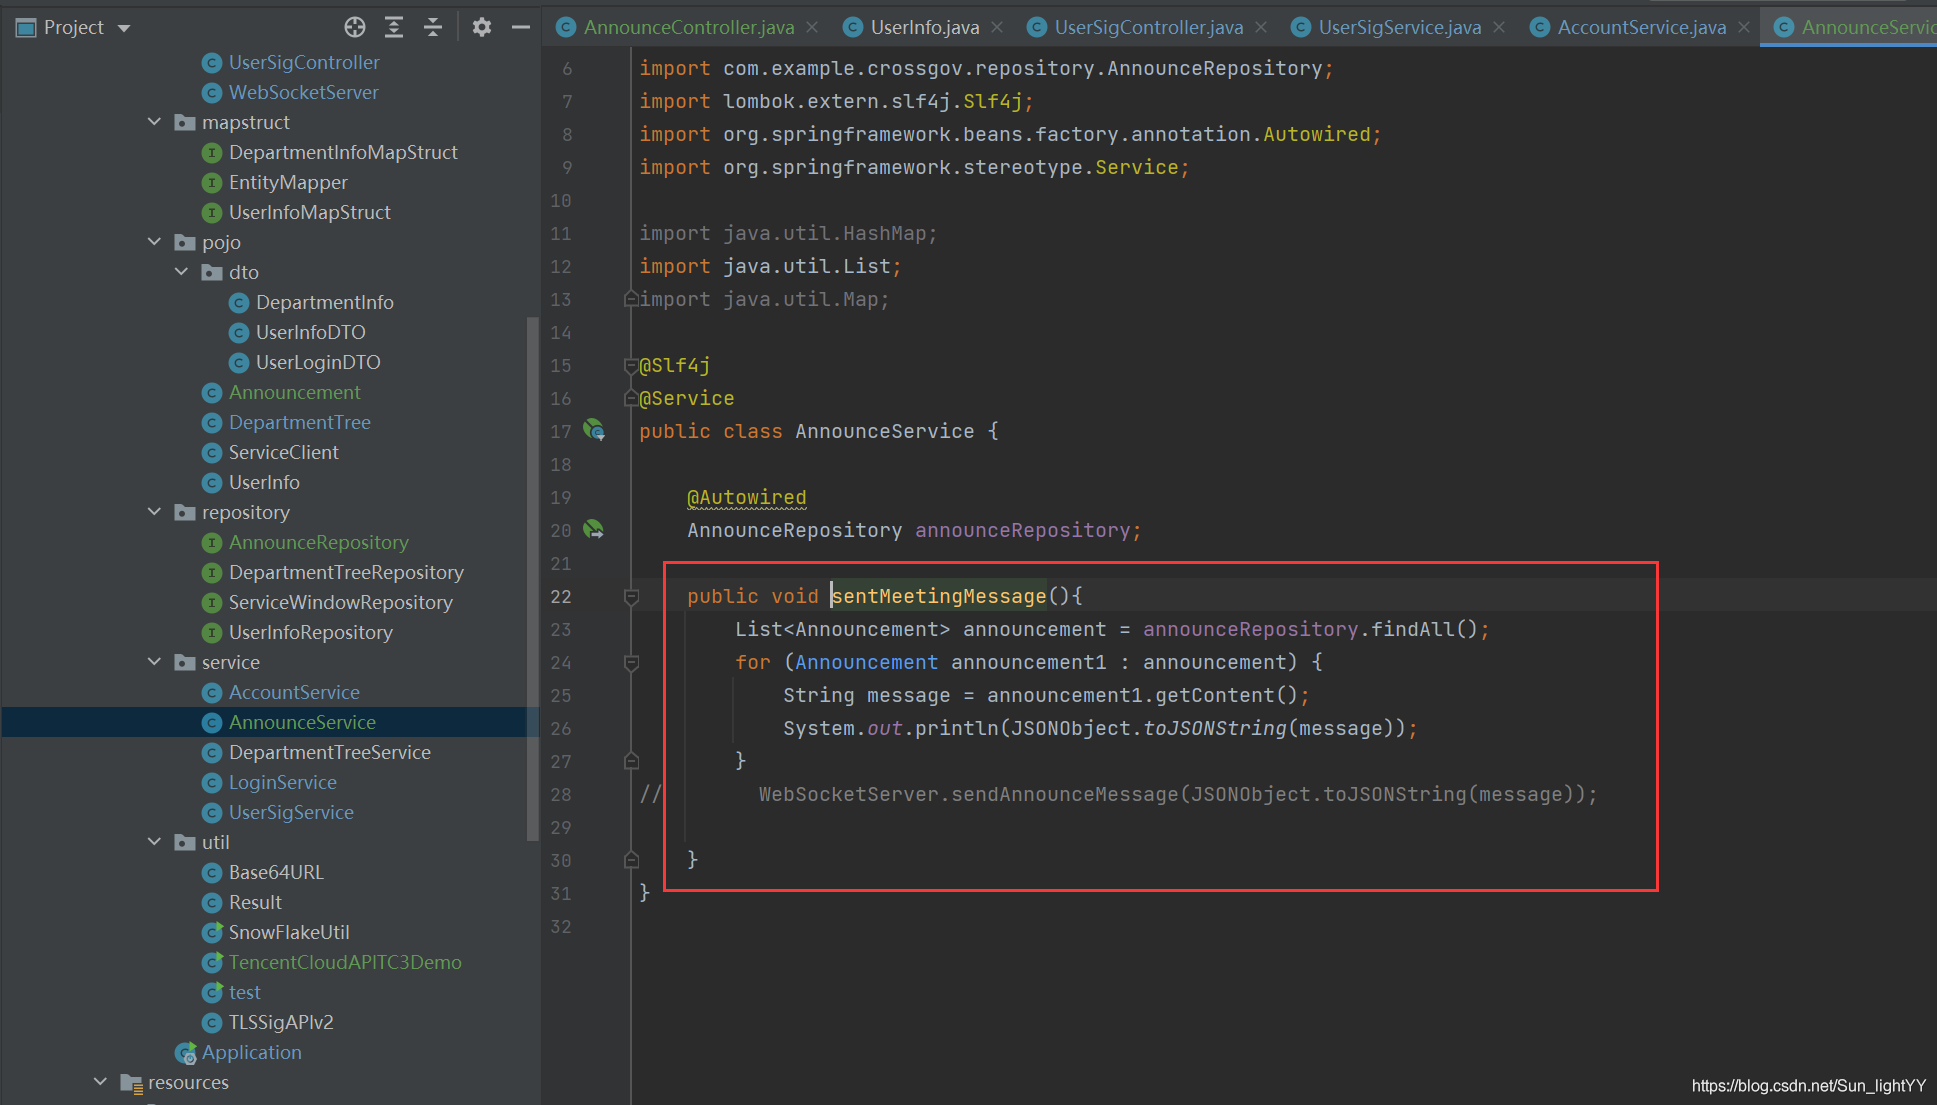The height and width of the screenshot is (1105, 1937).
Task: Open Project panel settings gear
Action: coord(482,27)
